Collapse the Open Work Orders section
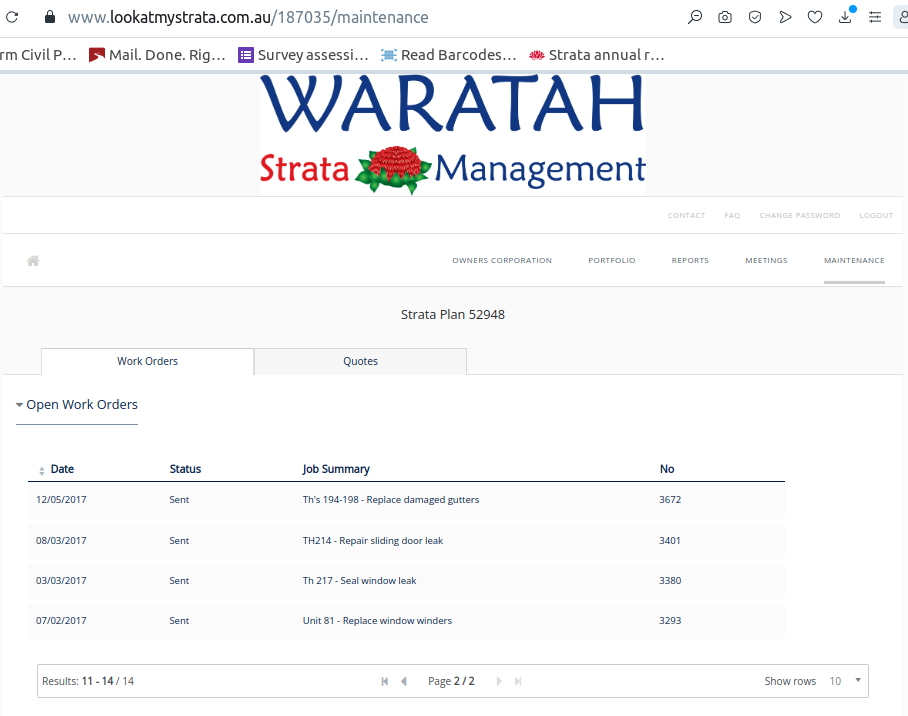 [x=77, y=405]
